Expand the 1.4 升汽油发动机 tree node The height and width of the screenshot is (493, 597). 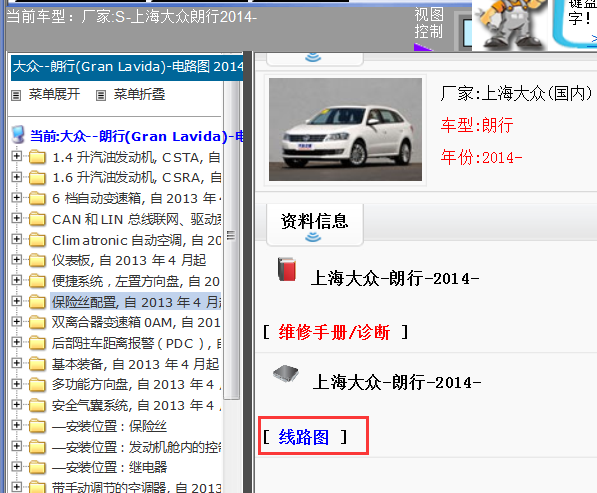pos(16,156)
